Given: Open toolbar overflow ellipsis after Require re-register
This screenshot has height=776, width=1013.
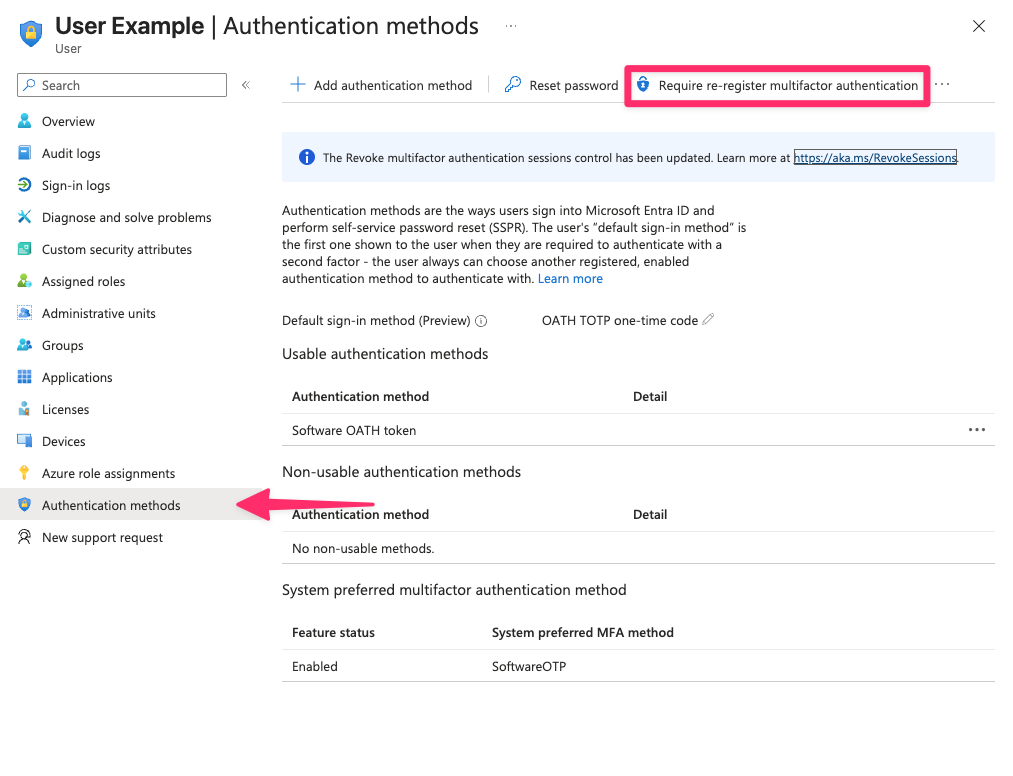Looking at the screenshot, I should pos(942,84).
